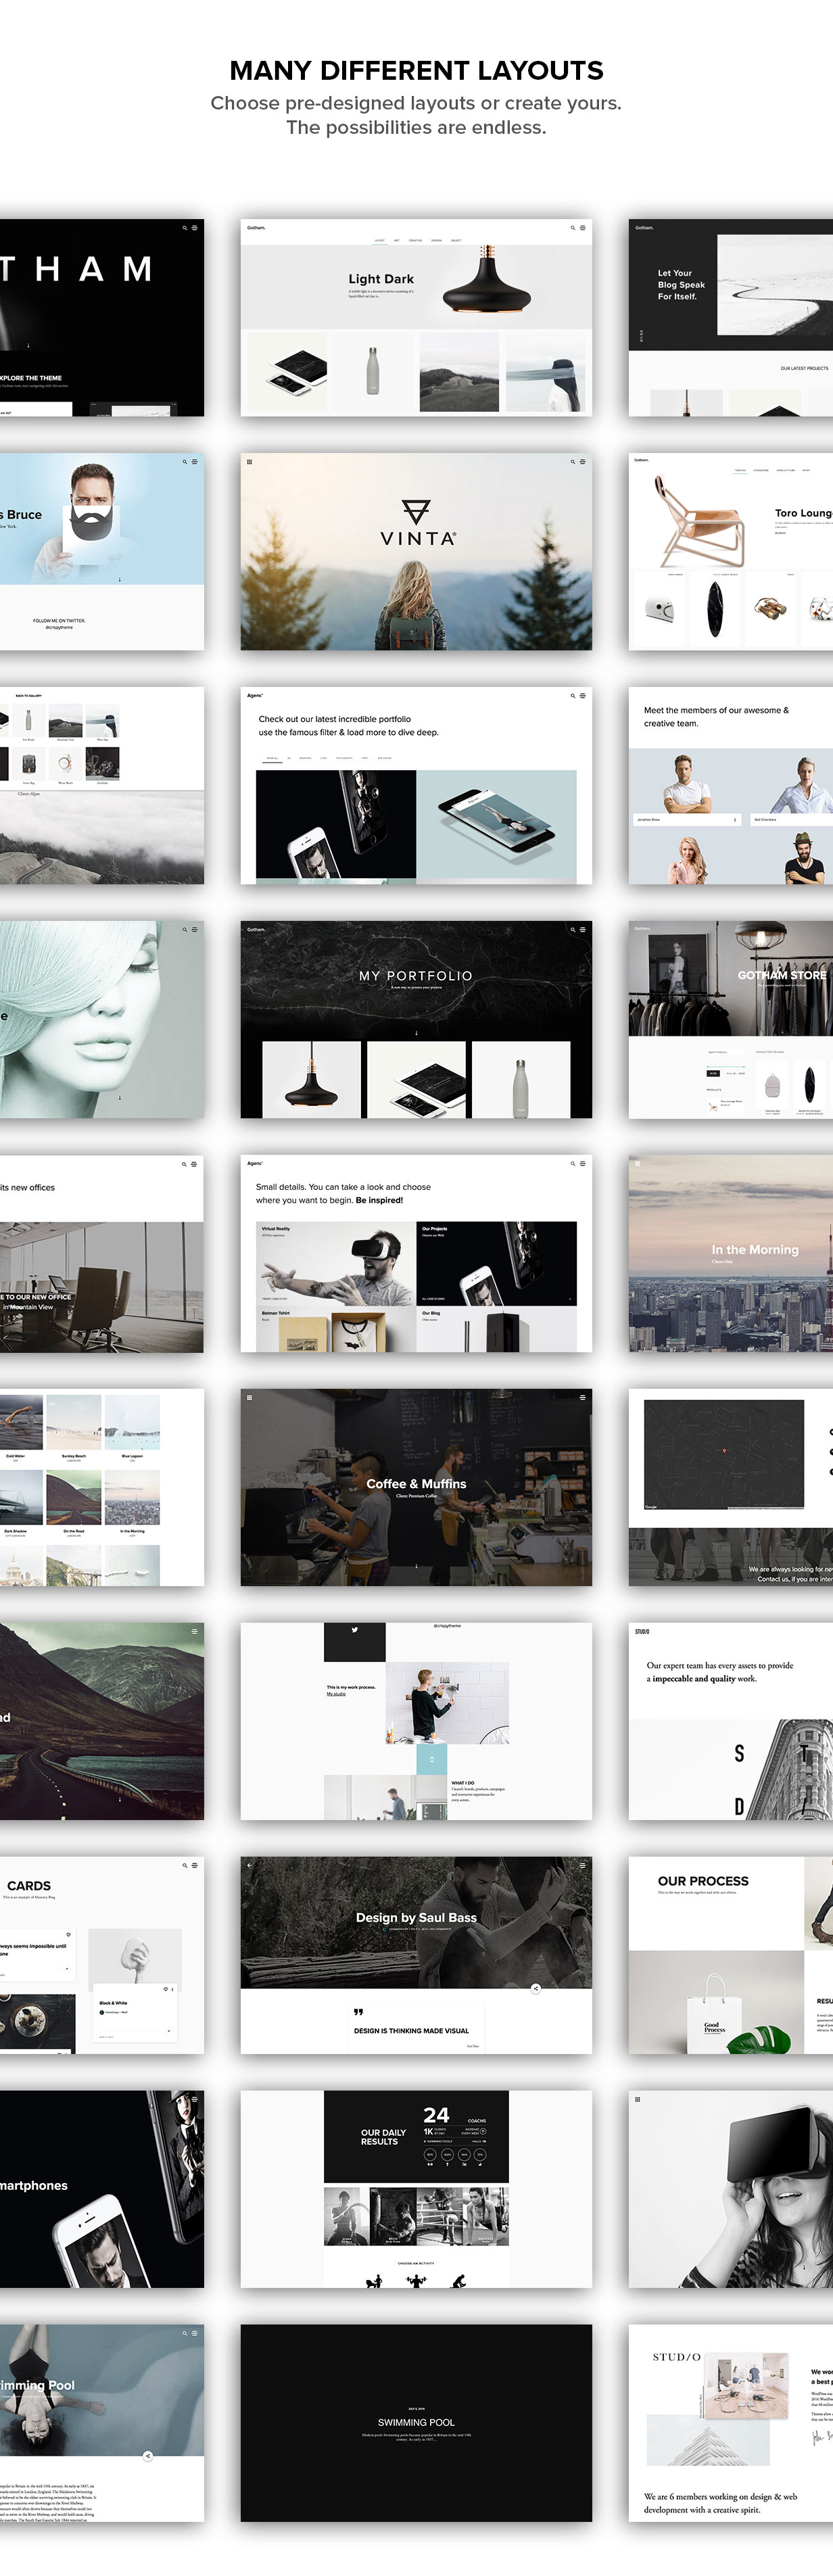The width and height of the screenshot is (833, 2576).
Task: Click the Virtual Reality tile in Agenc layout
Action: [x=336, y=1263]
